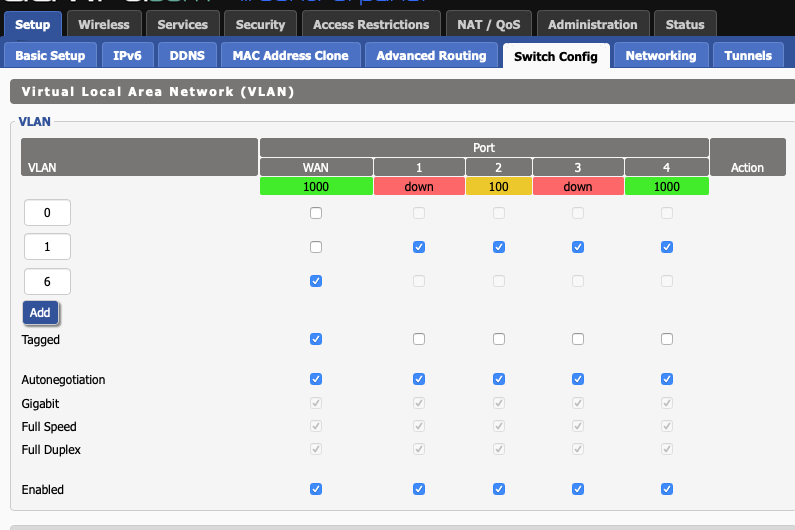Uncheck Enabled for port 1
This screenshot has width=795, height=530.
pyautogui.click(x=419, y=489)
